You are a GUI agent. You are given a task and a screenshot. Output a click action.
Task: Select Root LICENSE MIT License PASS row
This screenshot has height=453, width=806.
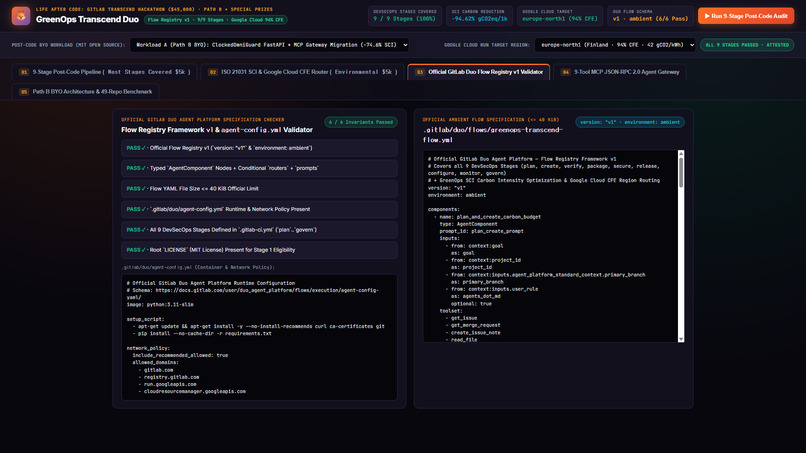tap(259, 250)
